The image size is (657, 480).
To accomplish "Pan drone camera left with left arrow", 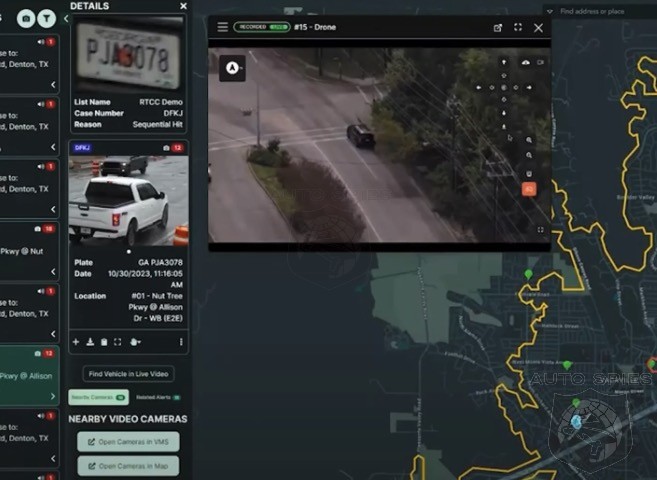I will point(479,88).
